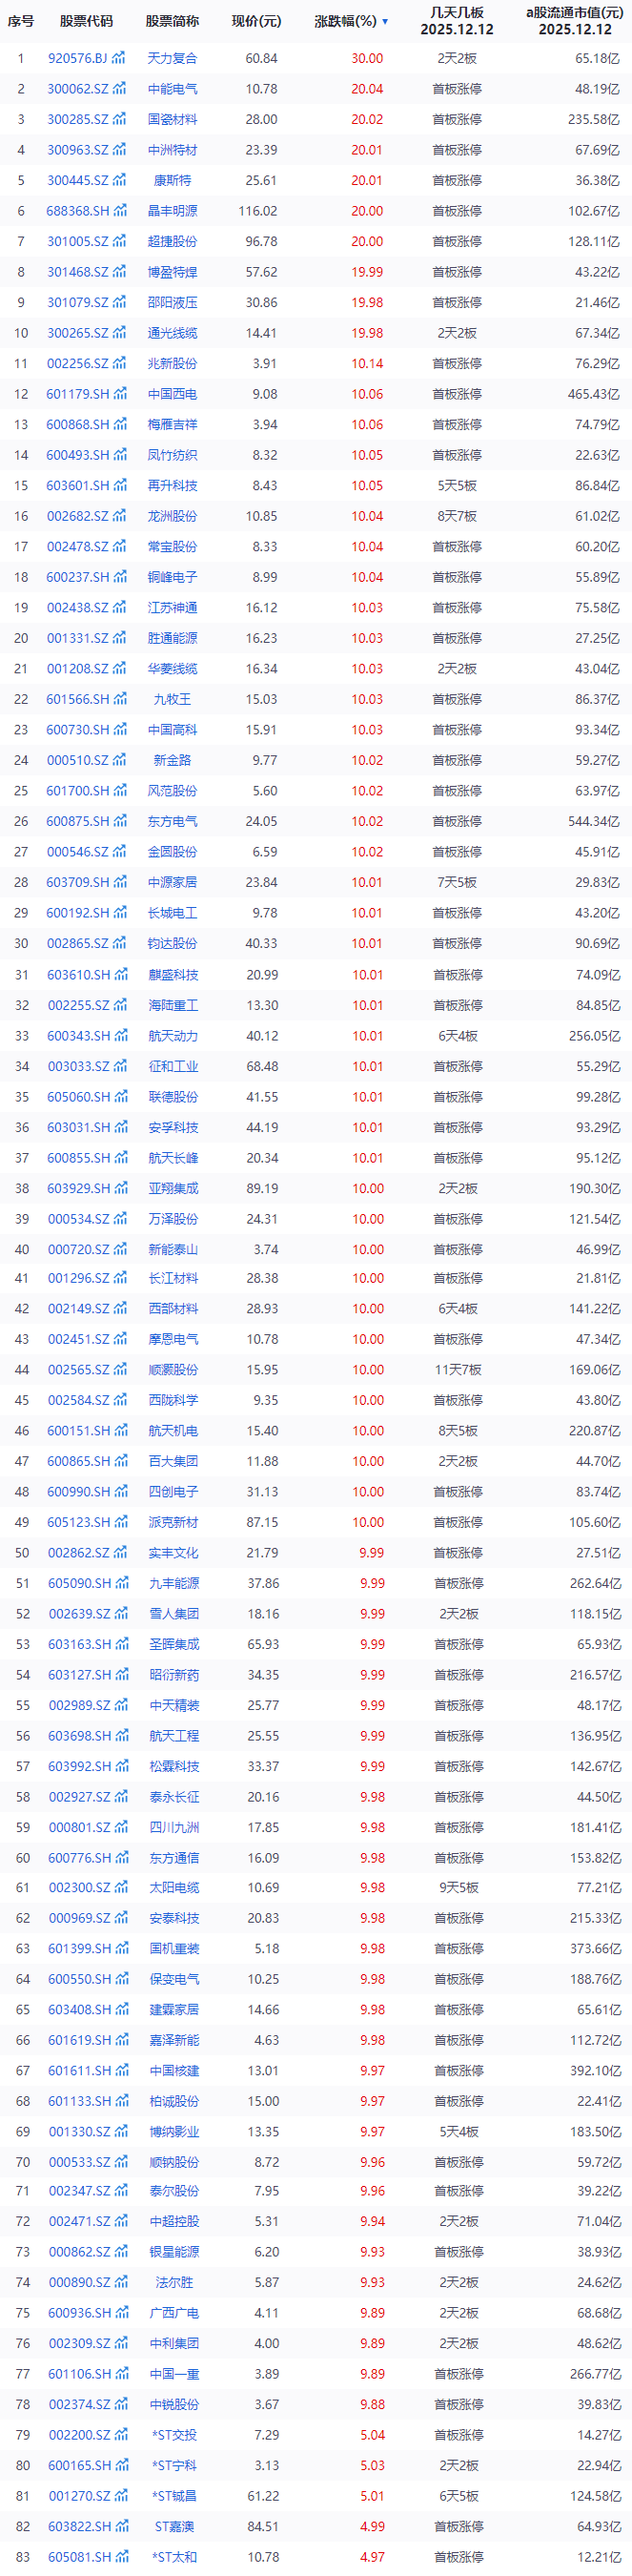Image resolution: width=632 pixels, height=2576 pixels.
Task: Open the 天力复合 stock name link
Action: click(172, 58)
